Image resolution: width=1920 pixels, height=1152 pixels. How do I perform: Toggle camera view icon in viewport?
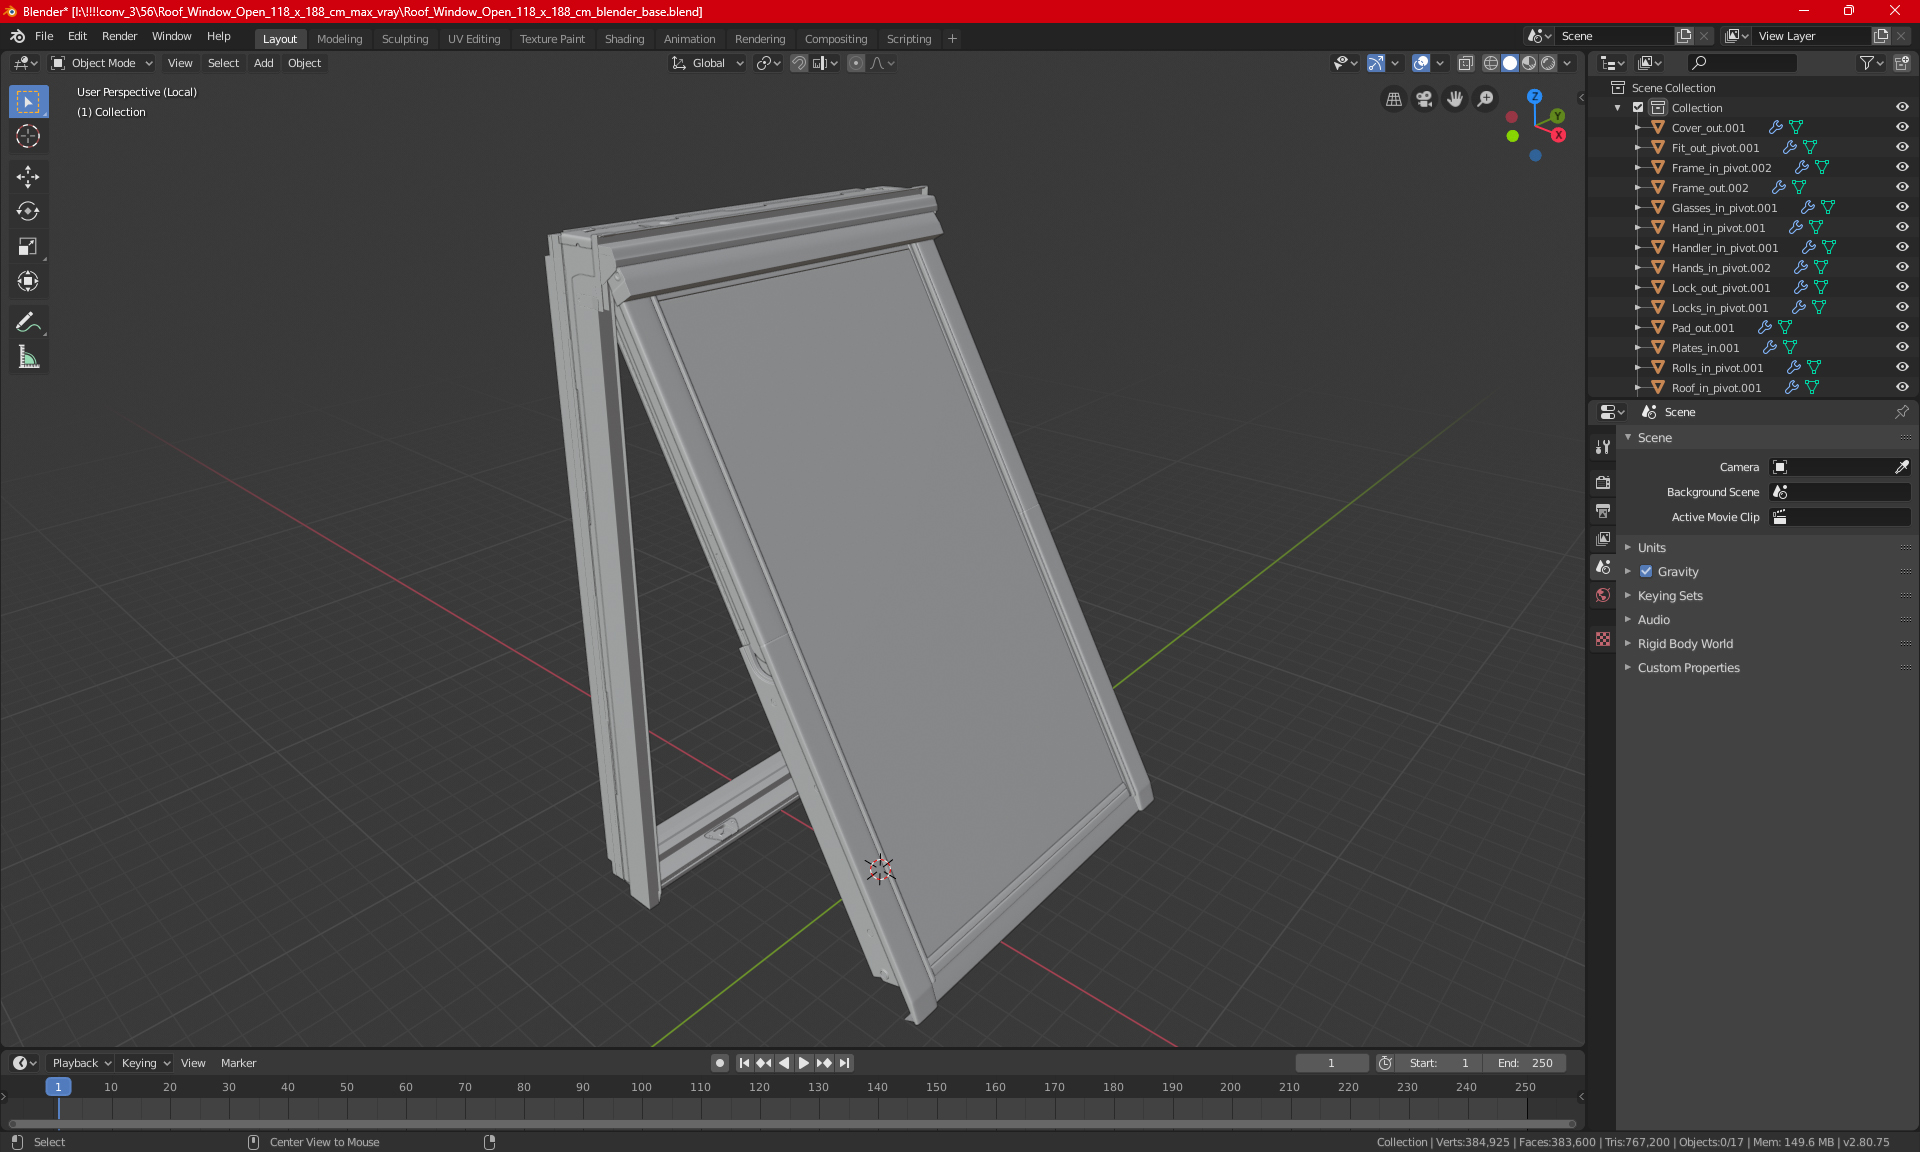(1424, 99)
